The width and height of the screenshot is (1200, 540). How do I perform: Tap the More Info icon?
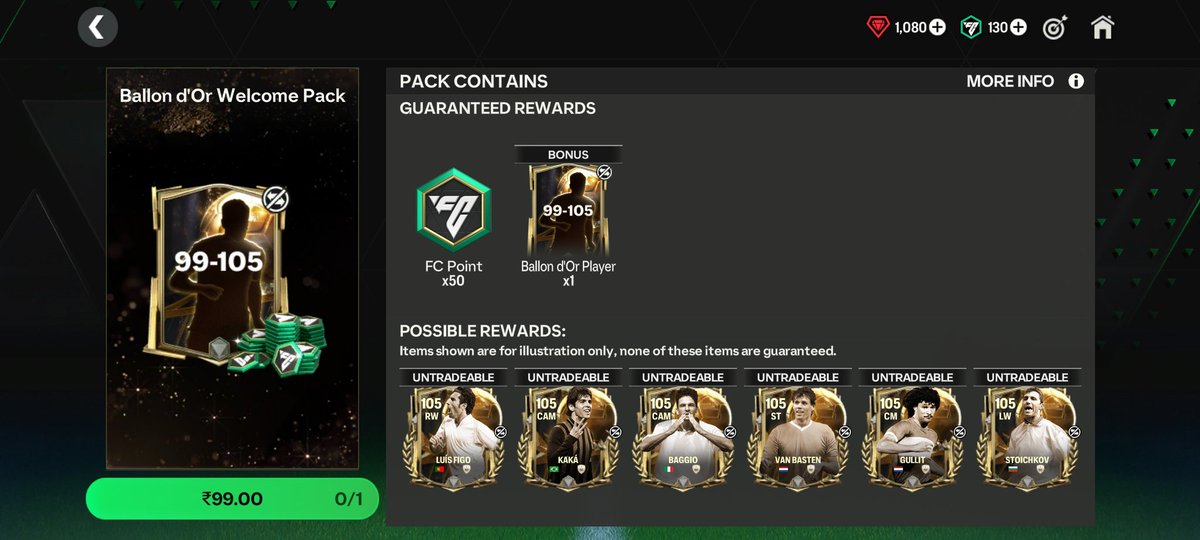[1076, 81]
